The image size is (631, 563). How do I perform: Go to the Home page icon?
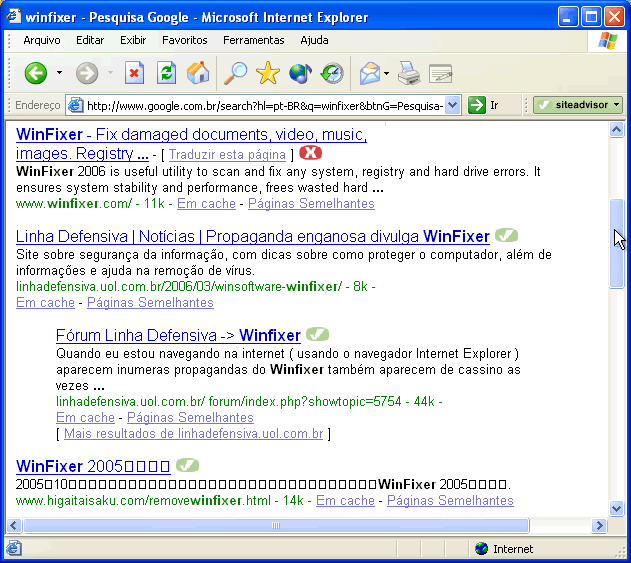click(x=198, y=73)
